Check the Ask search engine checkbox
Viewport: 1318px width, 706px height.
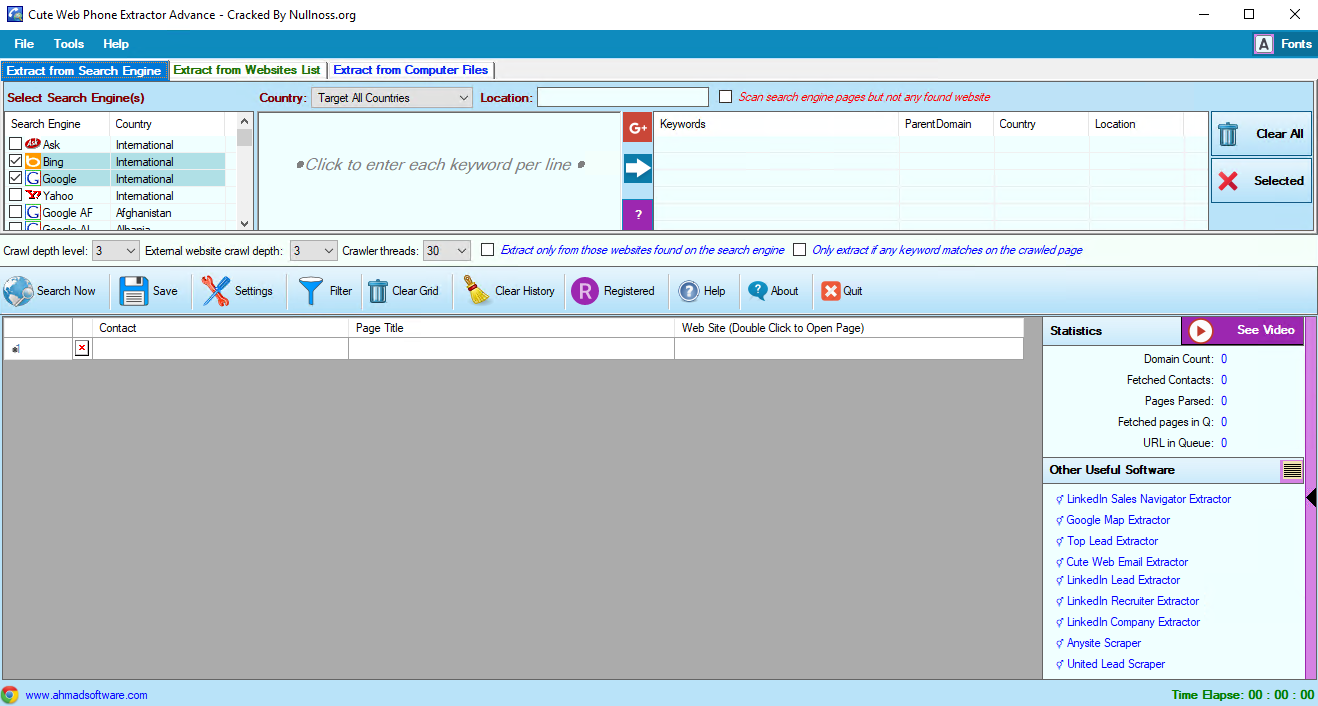(15, 144)
